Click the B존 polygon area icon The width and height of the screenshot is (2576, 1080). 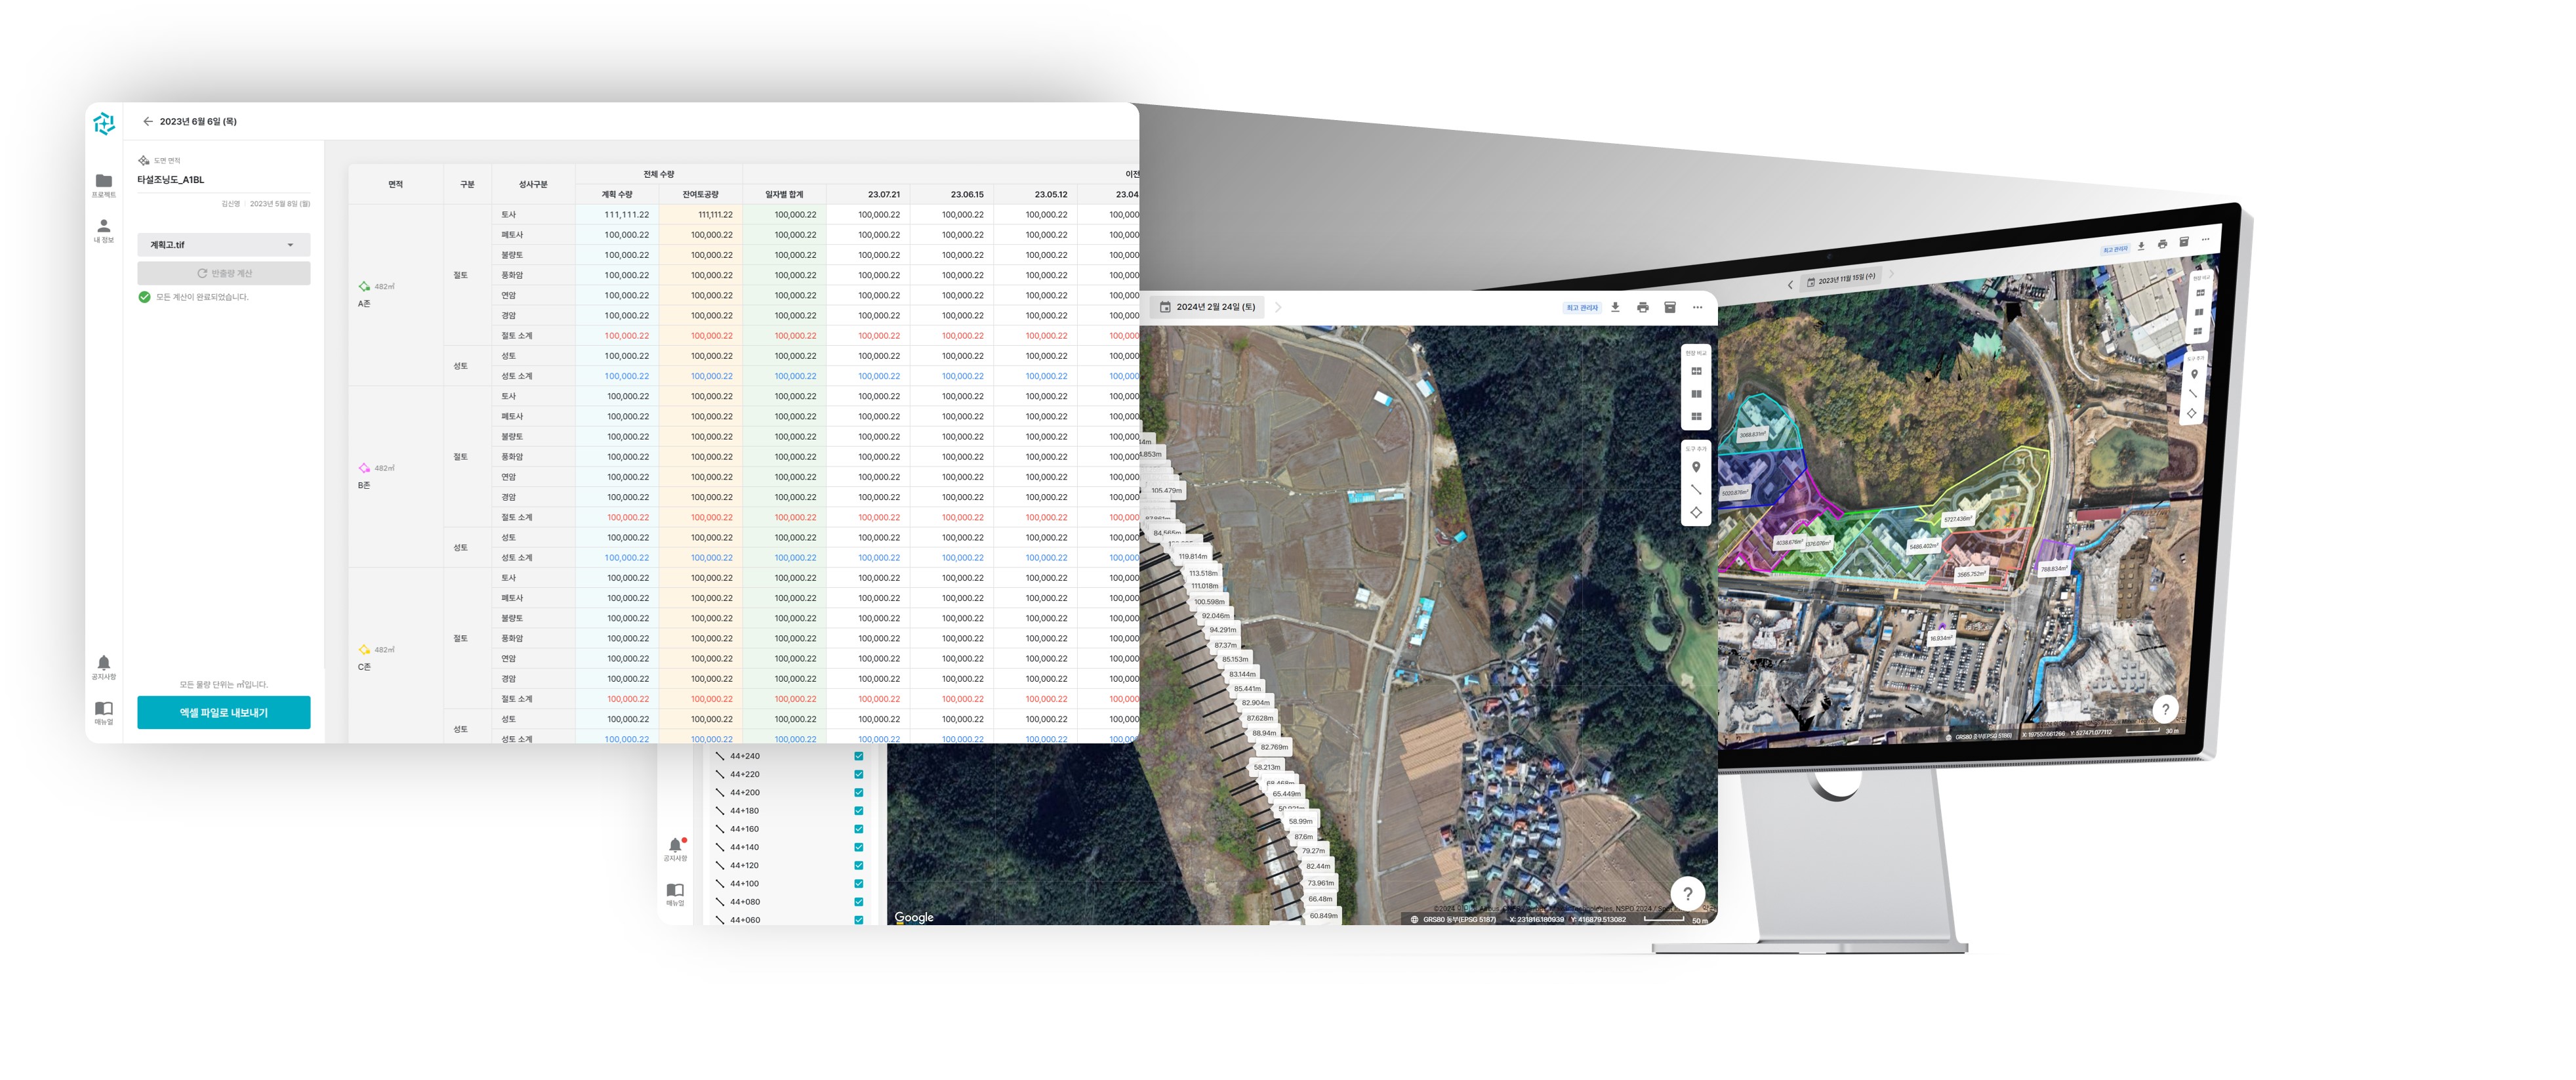[364, 468]
